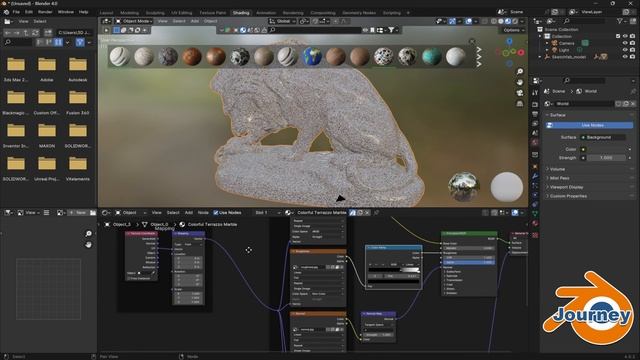
Task: Expand the Mist Pass panel
Action: tap(559, 178)
